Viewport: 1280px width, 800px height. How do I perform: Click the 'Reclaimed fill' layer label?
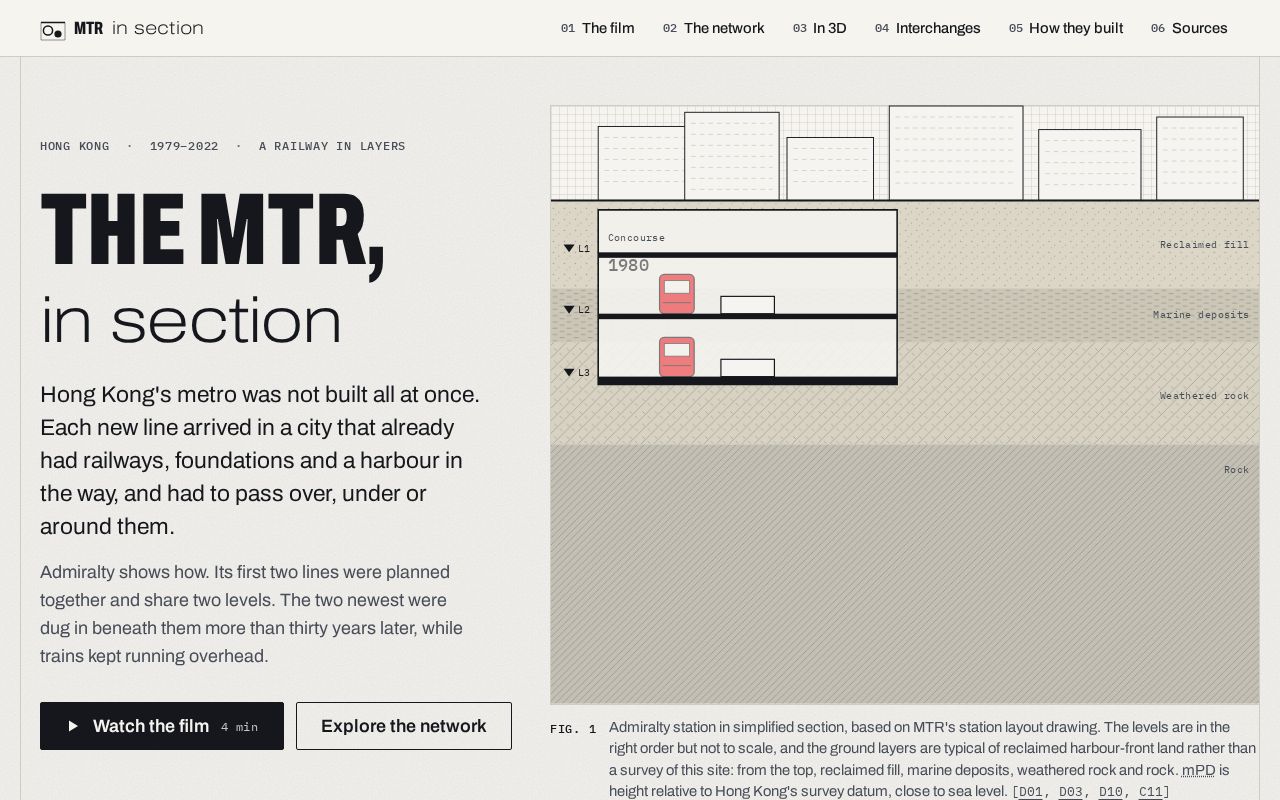coord(1204,245)
